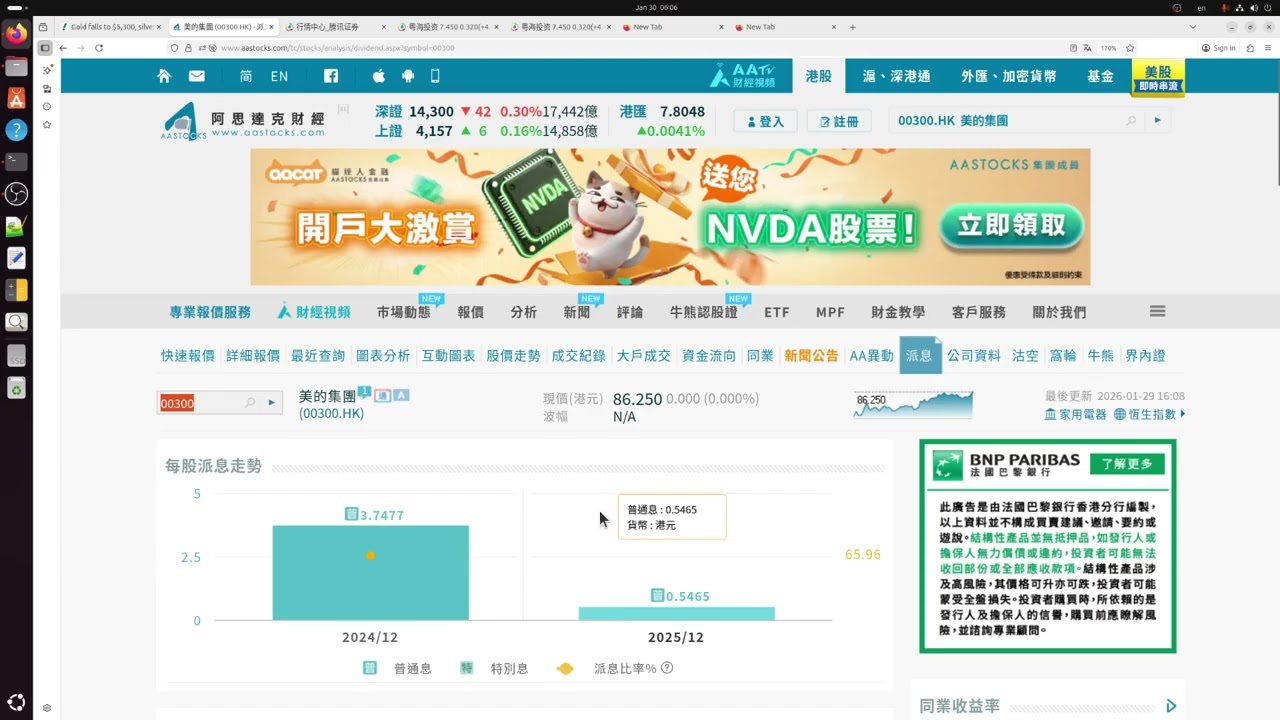Open the 詳細報價 link
The width and height of the screenshot is (1280, 720).
253,355
